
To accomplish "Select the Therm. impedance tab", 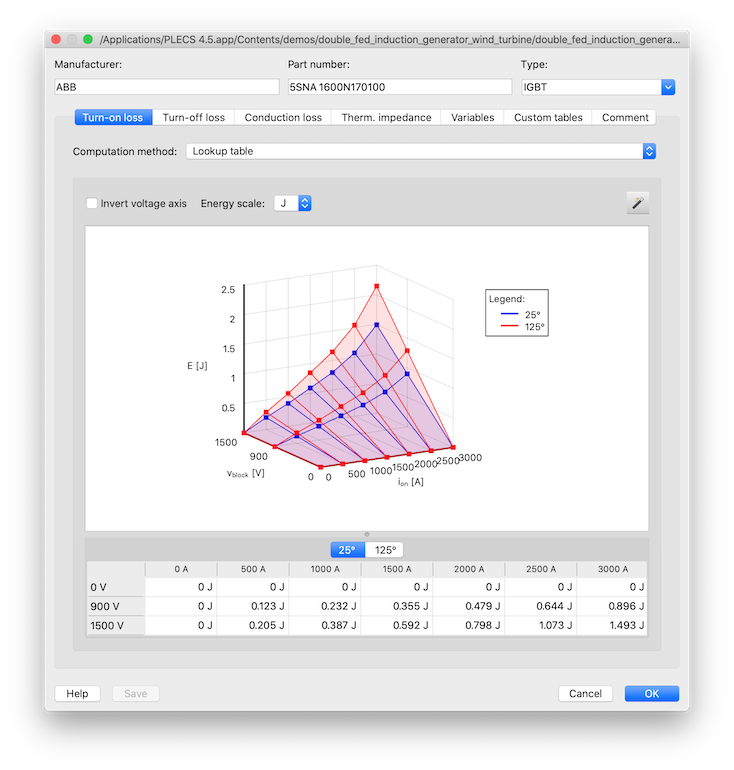I will (x=386, y=117).
